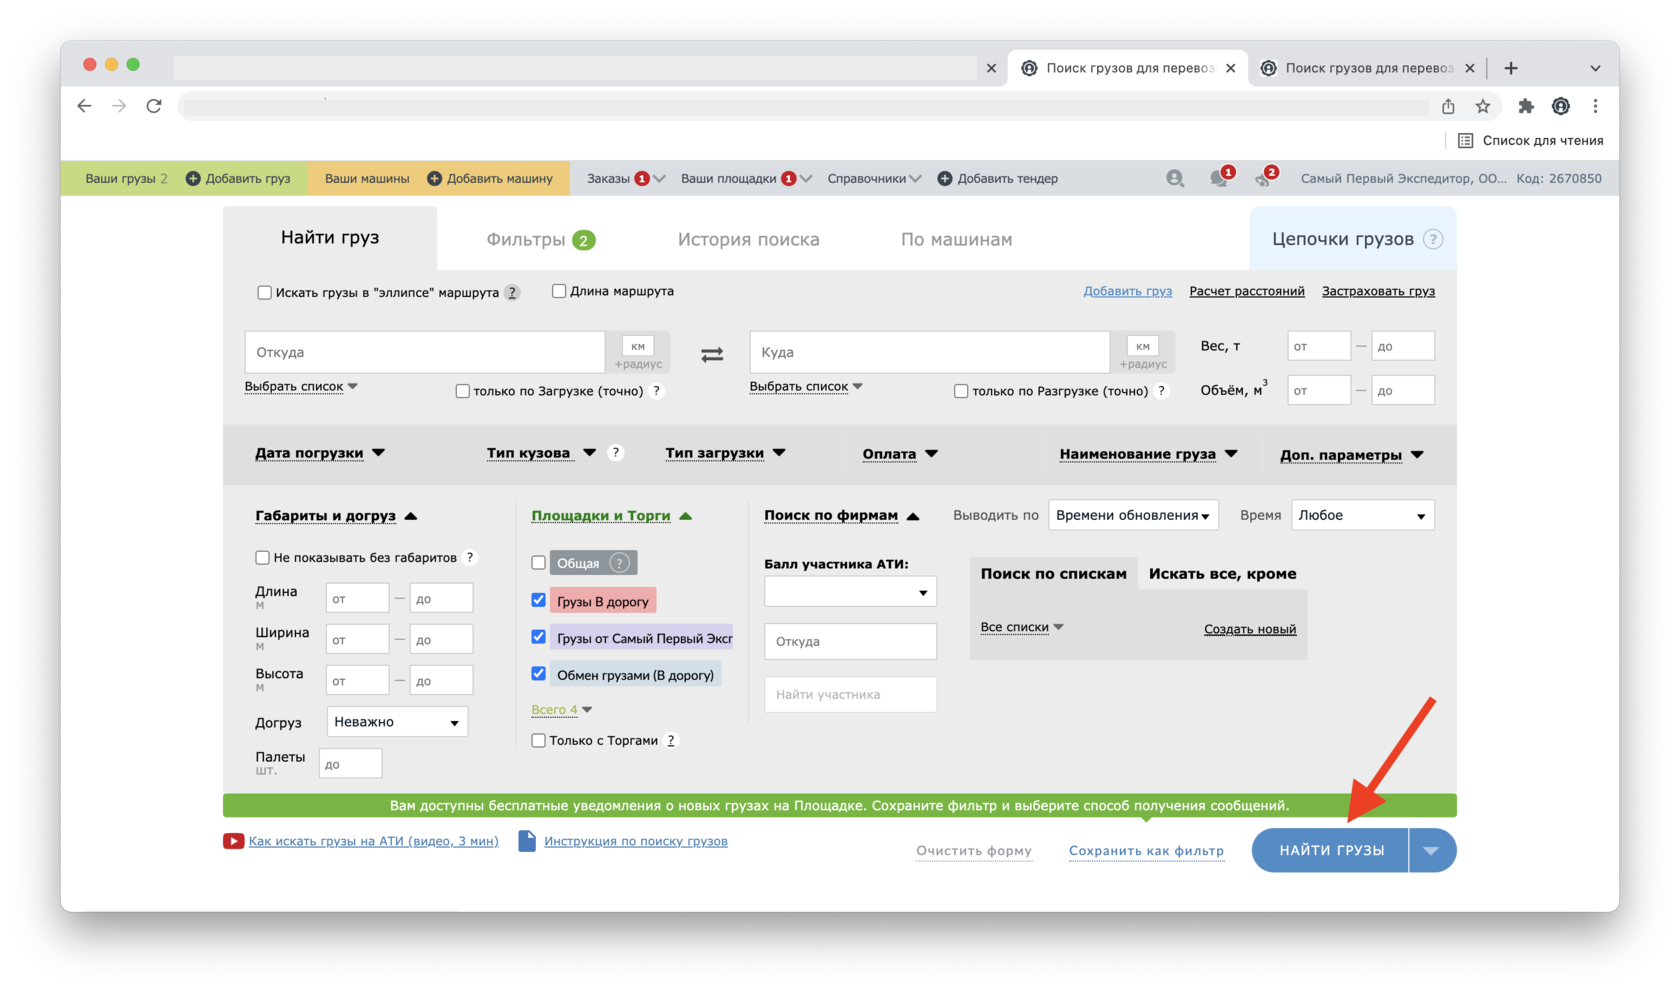Image resolution: width=1680 pixels, height=992 pixels.
Task: Click the plus icon of "Добавить груз"
Action: (x=193, y=178)
